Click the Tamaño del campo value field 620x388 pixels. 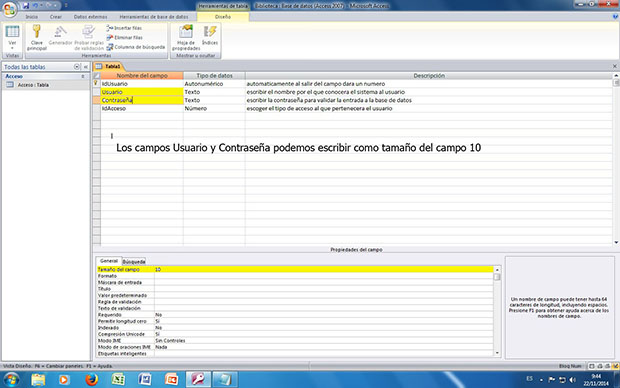(x=323, y=269)
